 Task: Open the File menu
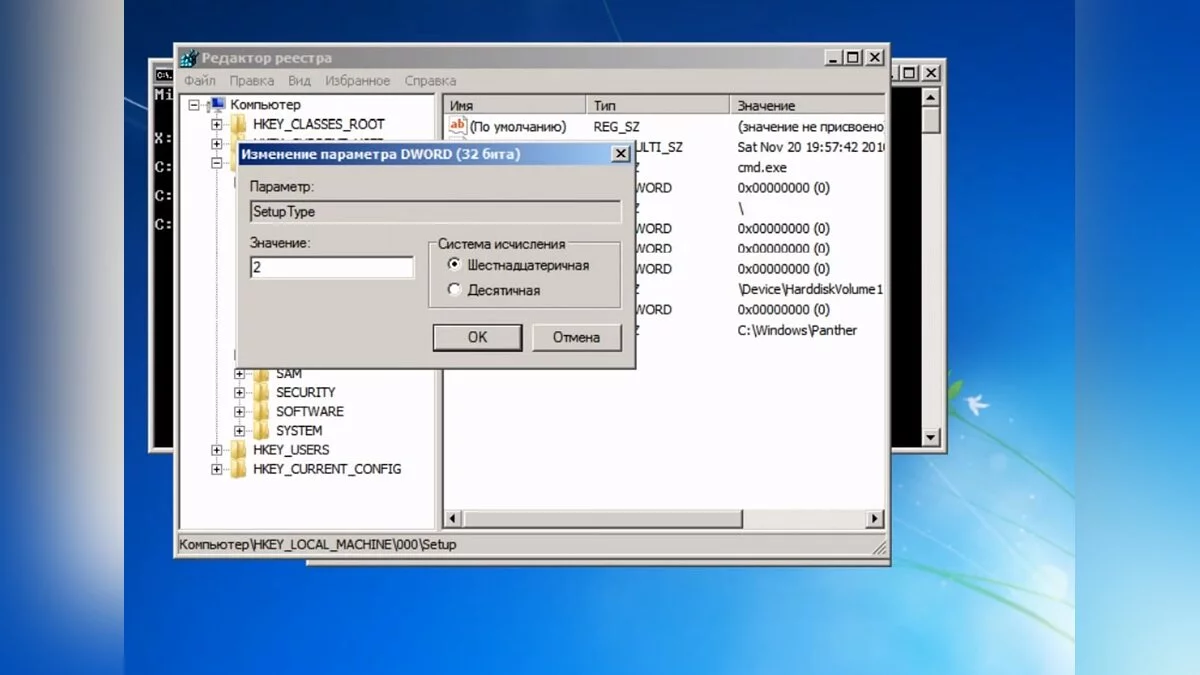pos(199,81)
